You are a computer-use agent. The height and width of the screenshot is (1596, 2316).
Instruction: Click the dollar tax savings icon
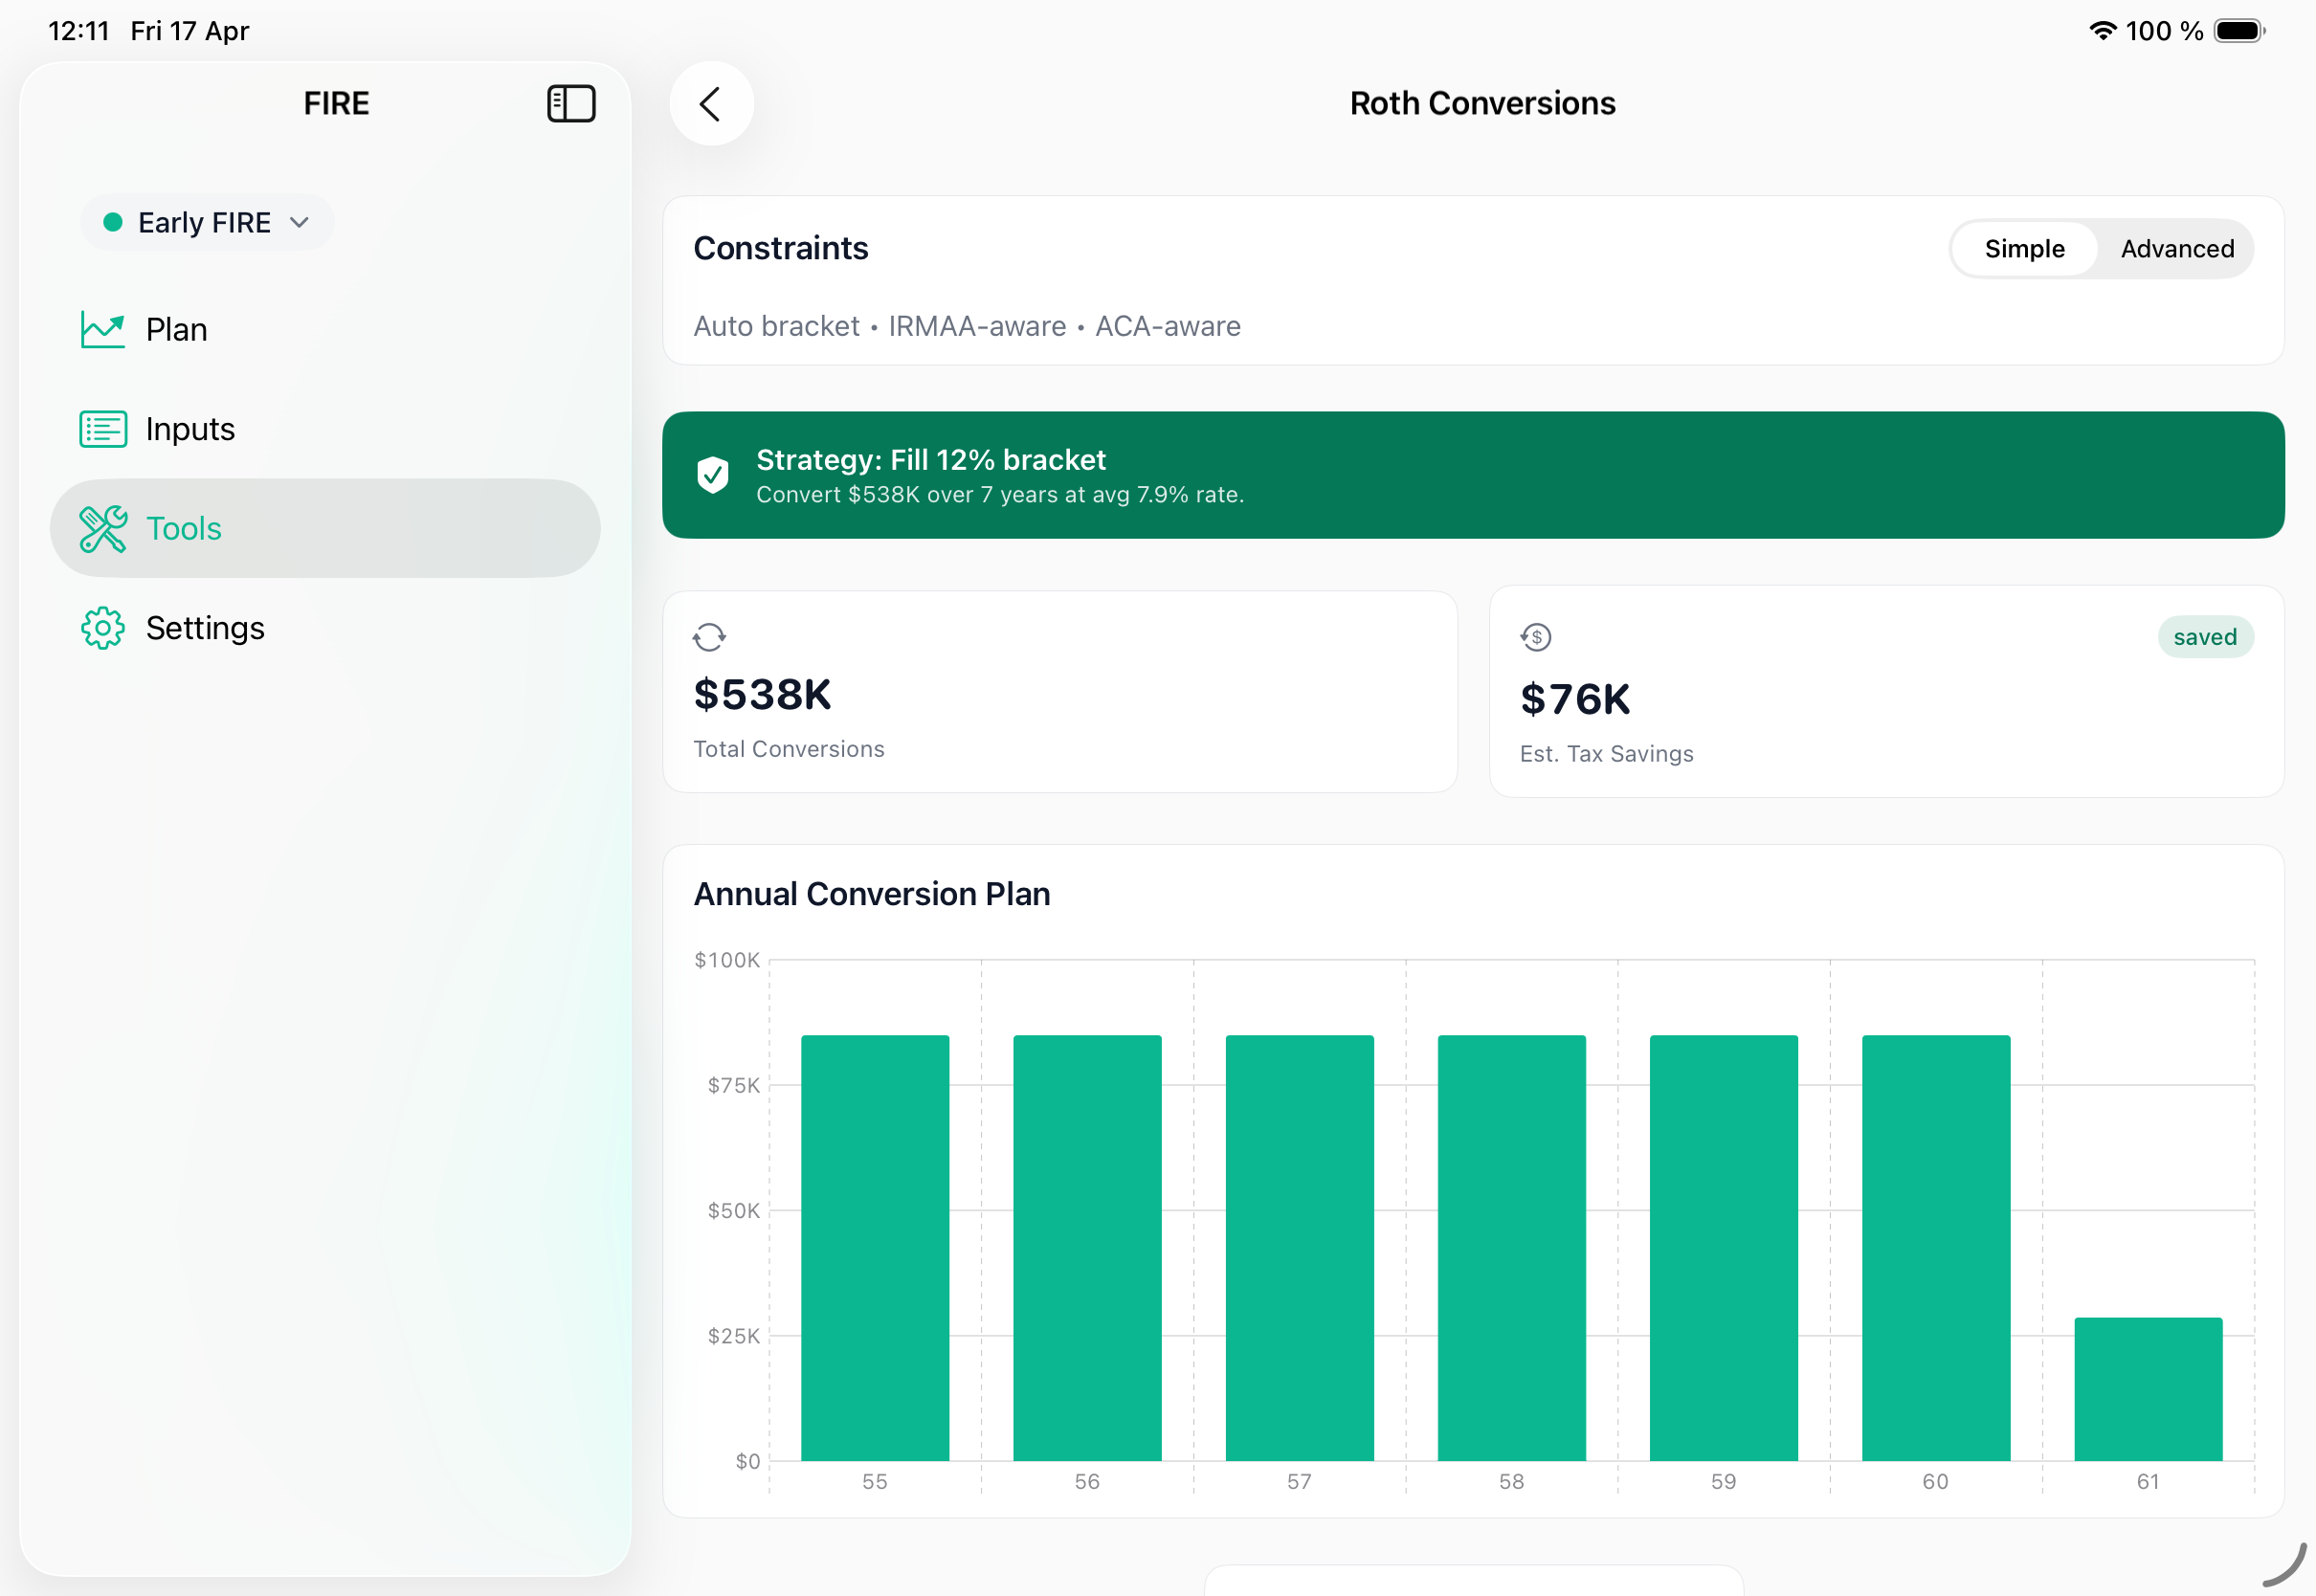[x=1535, y=637]
